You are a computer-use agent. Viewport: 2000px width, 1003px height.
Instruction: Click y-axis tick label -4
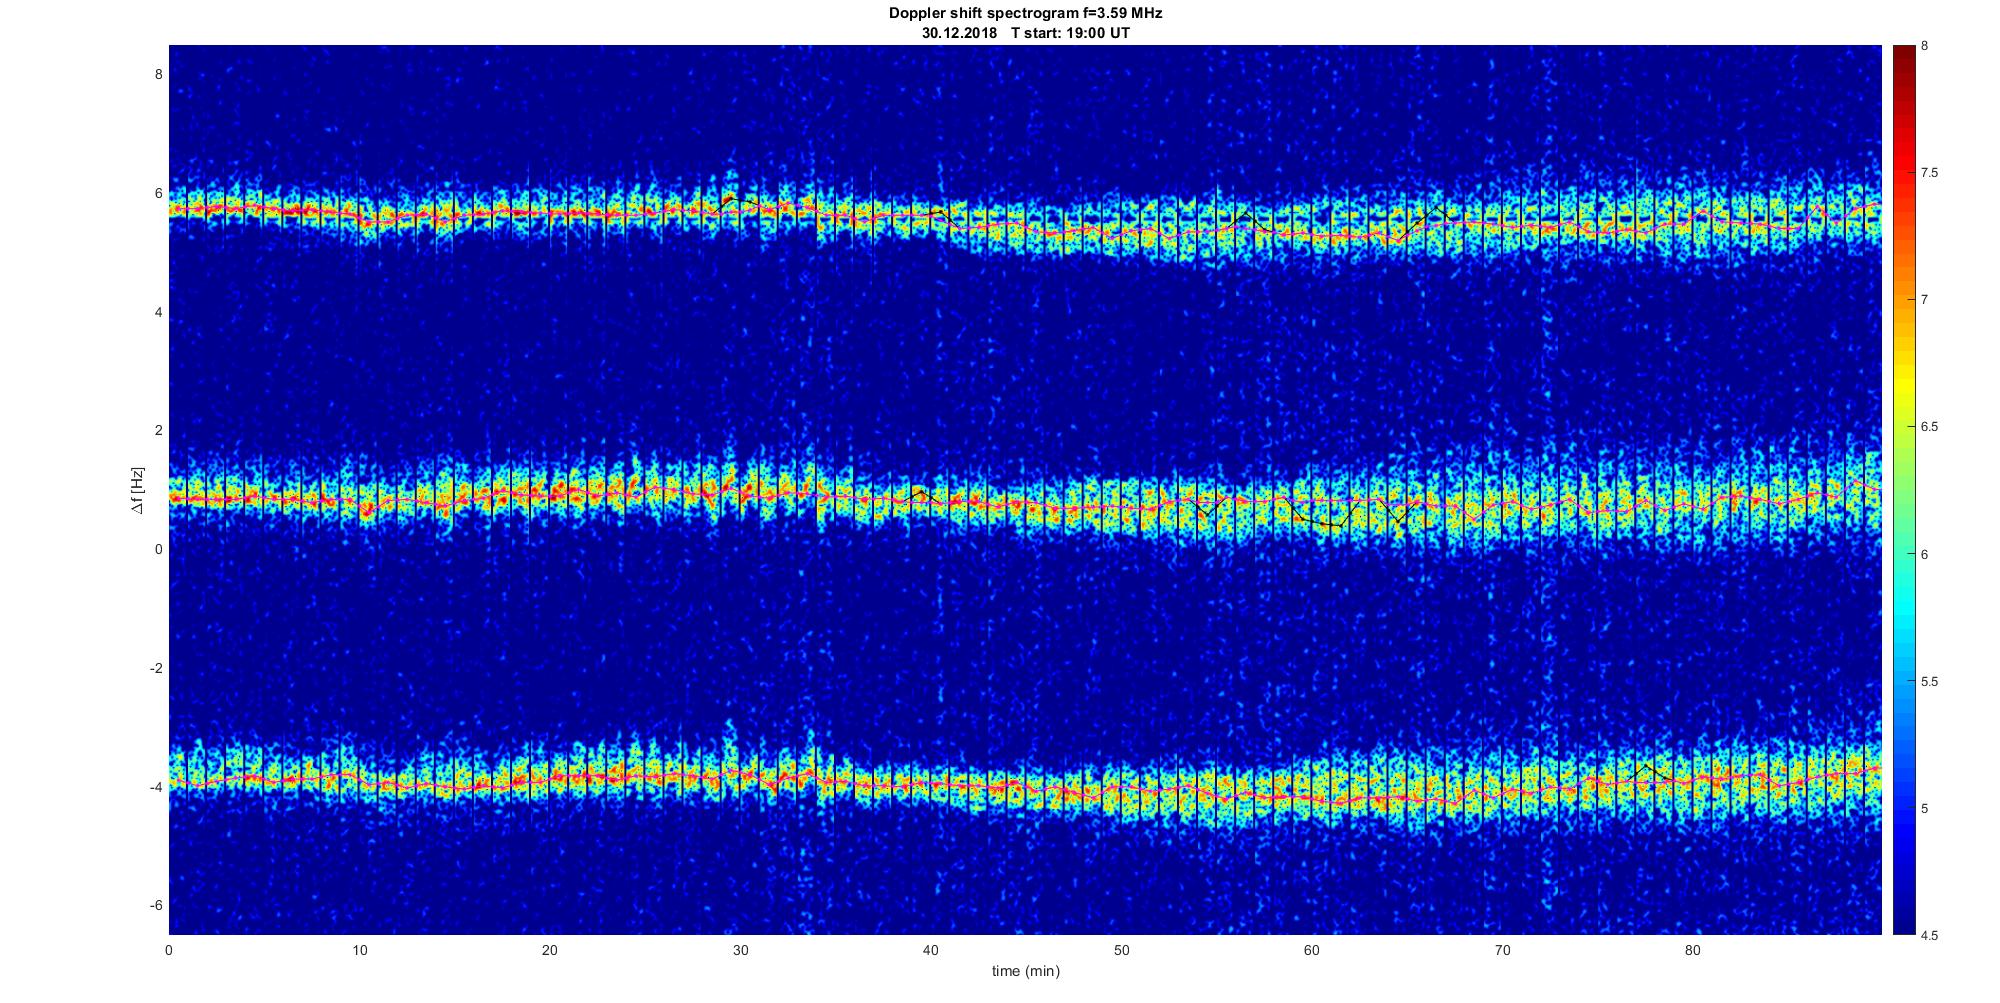[156, 787]
